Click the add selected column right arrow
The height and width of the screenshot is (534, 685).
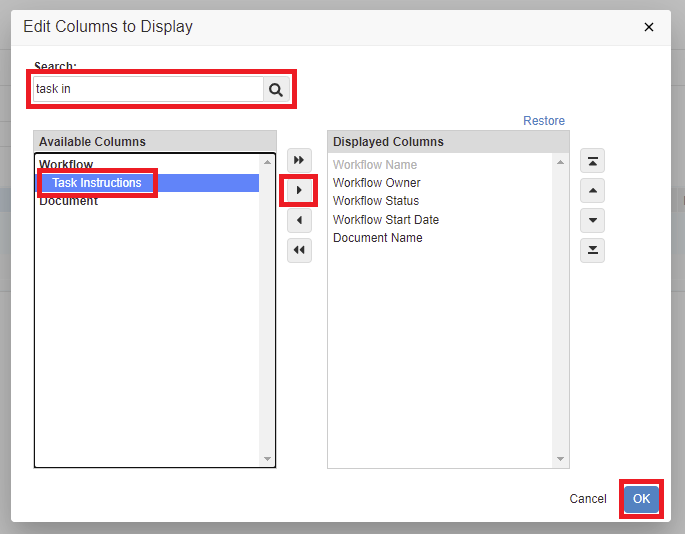[x=299, y=190]
